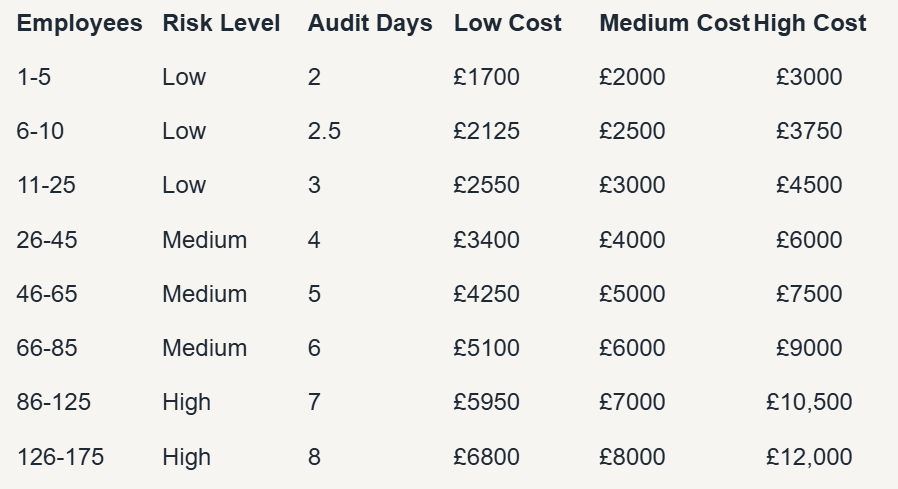Viewport: 898px width, 489px height.
Task: Click the Low Cost column header
Action: coord(507,23)
